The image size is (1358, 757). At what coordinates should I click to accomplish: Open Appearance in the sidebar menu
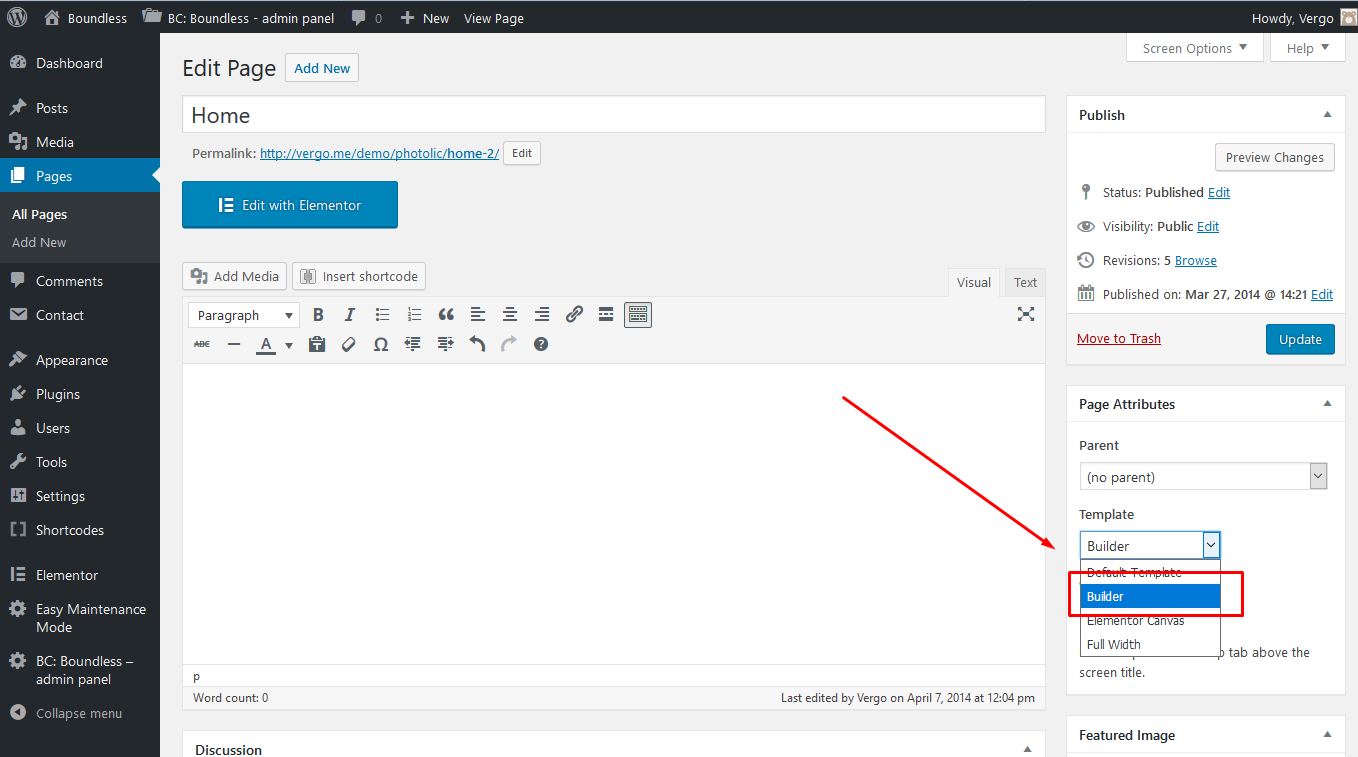pos(72,360)
